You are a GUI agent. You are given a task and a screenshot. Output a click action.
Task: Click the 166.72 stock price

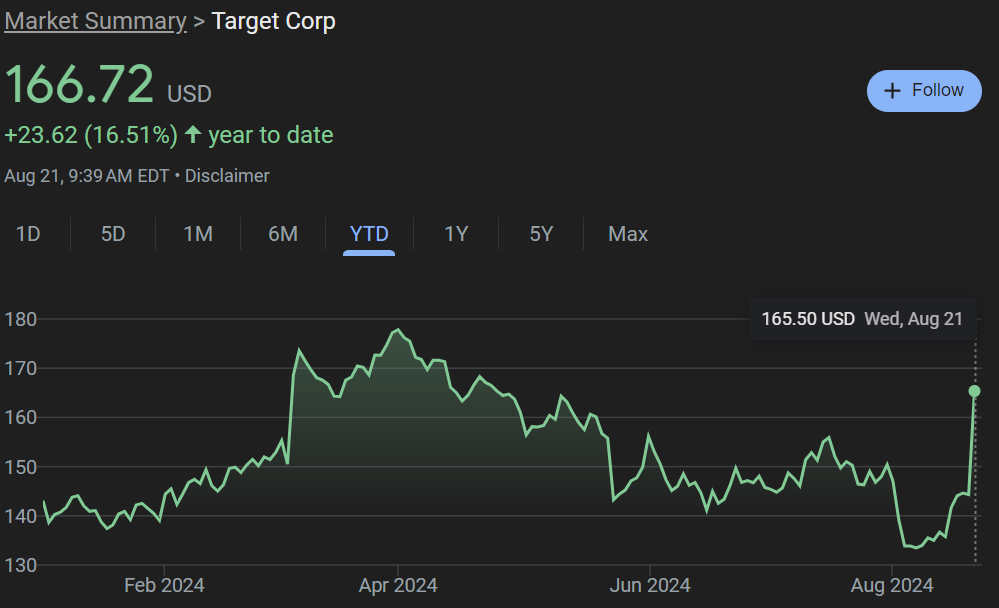pos(79,83)
